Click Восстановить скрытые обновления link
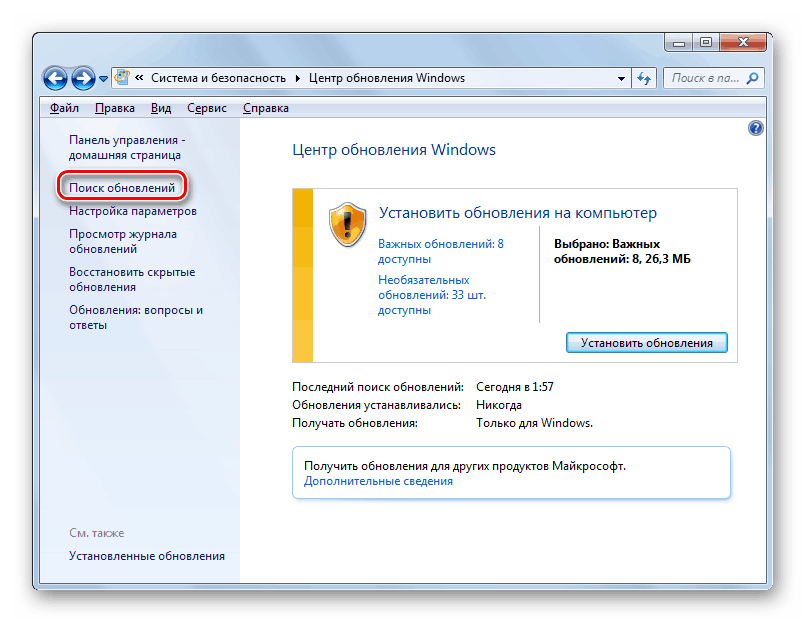This screenshot has width=806, height=623. coord(132,280)
